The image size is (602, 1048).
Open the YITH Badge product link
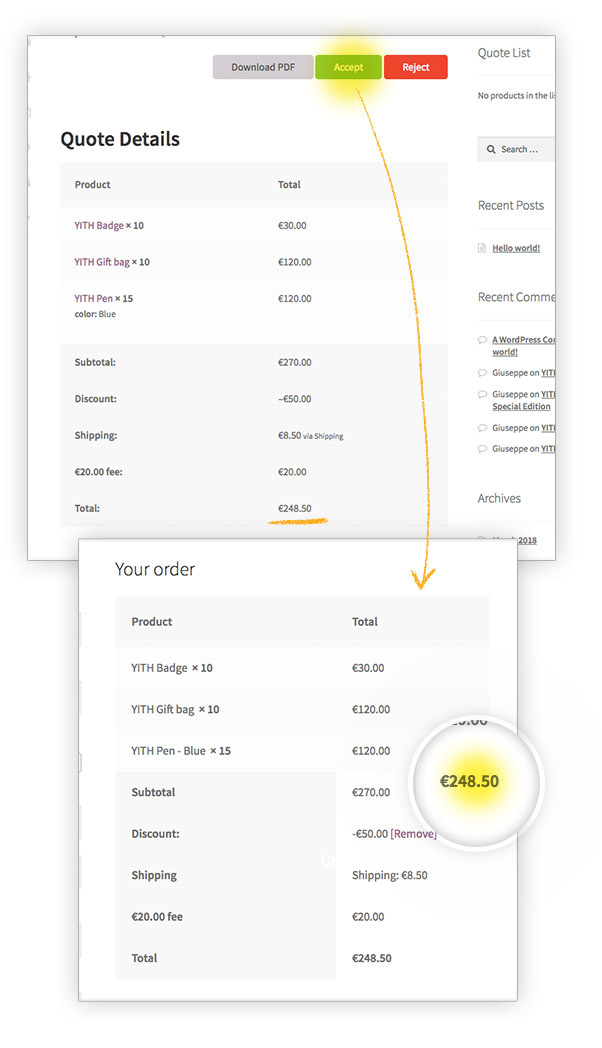coord(99,225)
